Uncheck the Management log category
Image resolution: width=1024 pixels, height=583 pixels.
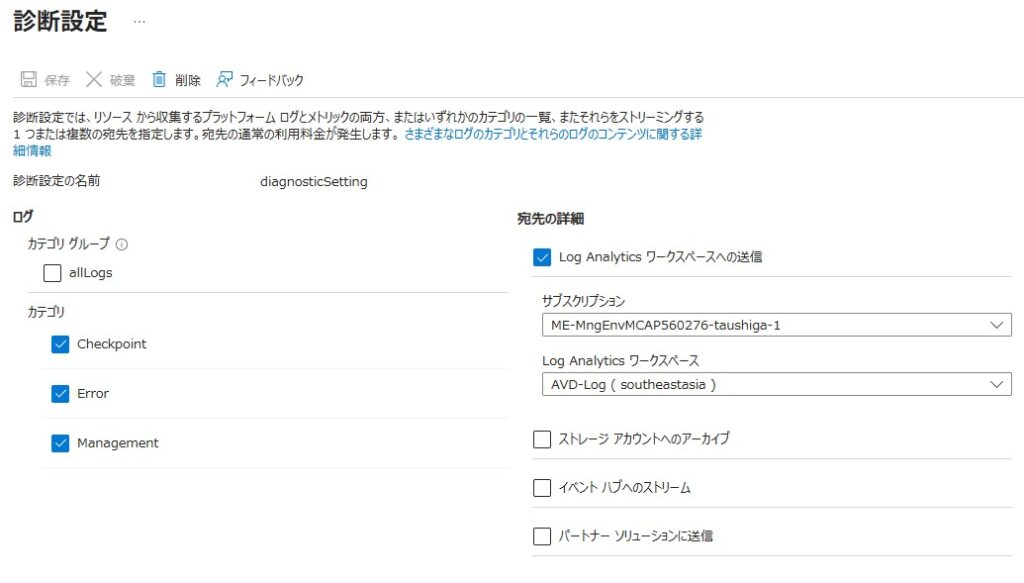60,443
